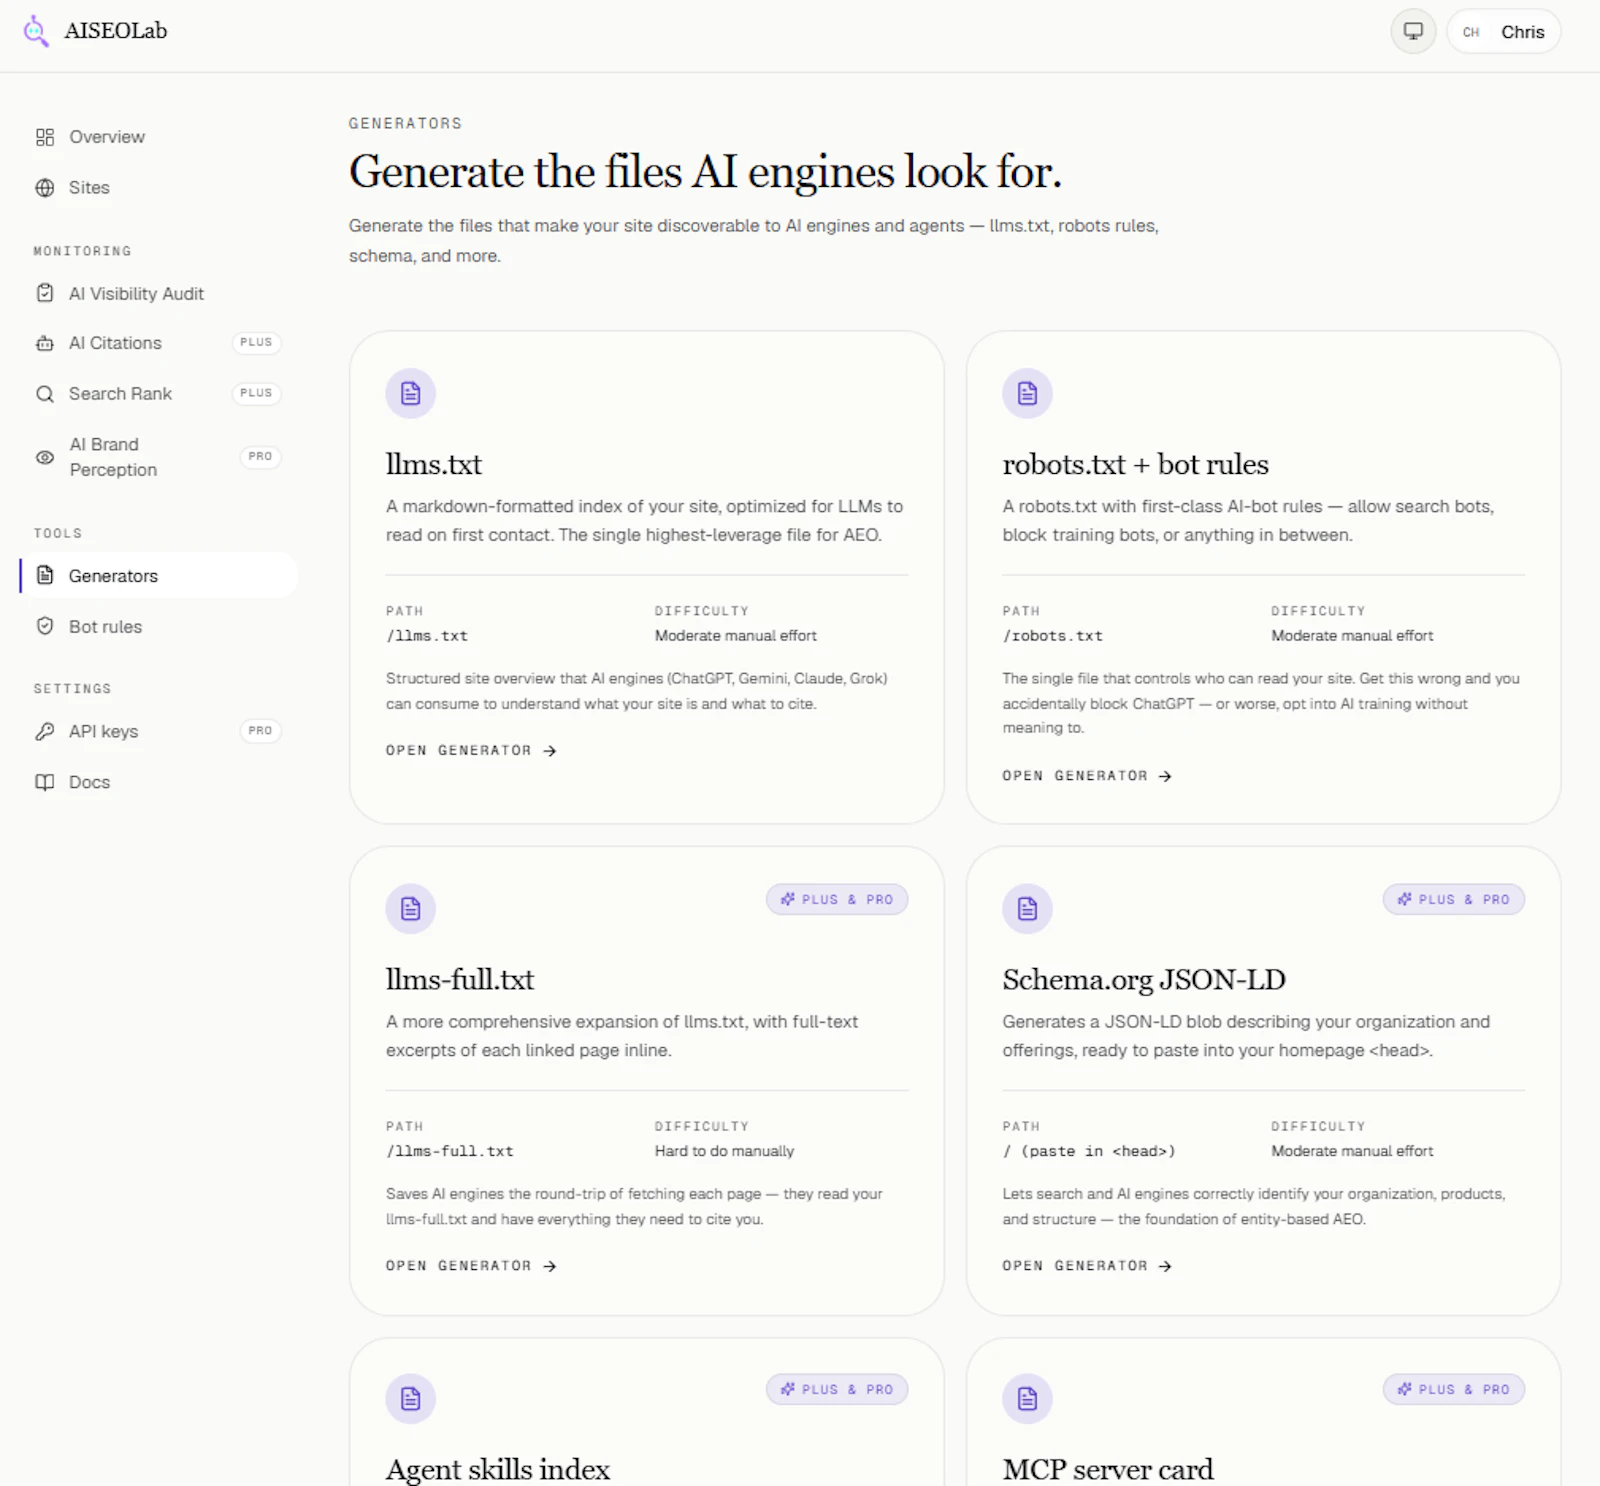The image size is (1600, 1486).
Task: Open generator for llms-full.txt card
Action: tap(471, 1266)
